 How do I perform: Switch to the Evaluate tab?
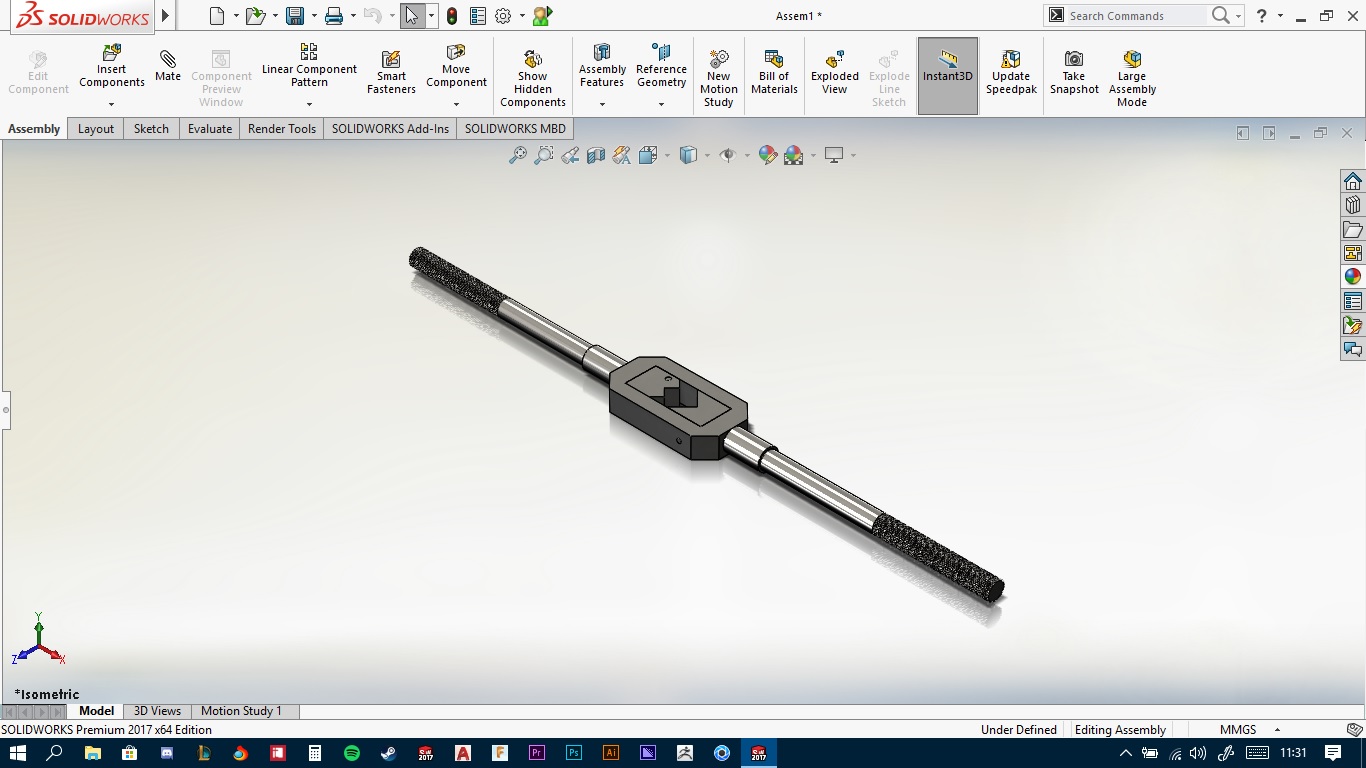pyautogui.click(x=209, y=129)
